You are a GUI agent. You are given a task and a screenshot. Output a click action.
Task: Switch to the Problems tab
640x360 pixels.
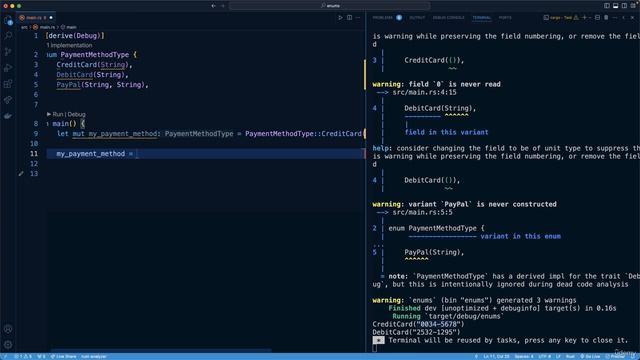click(382, 18)
